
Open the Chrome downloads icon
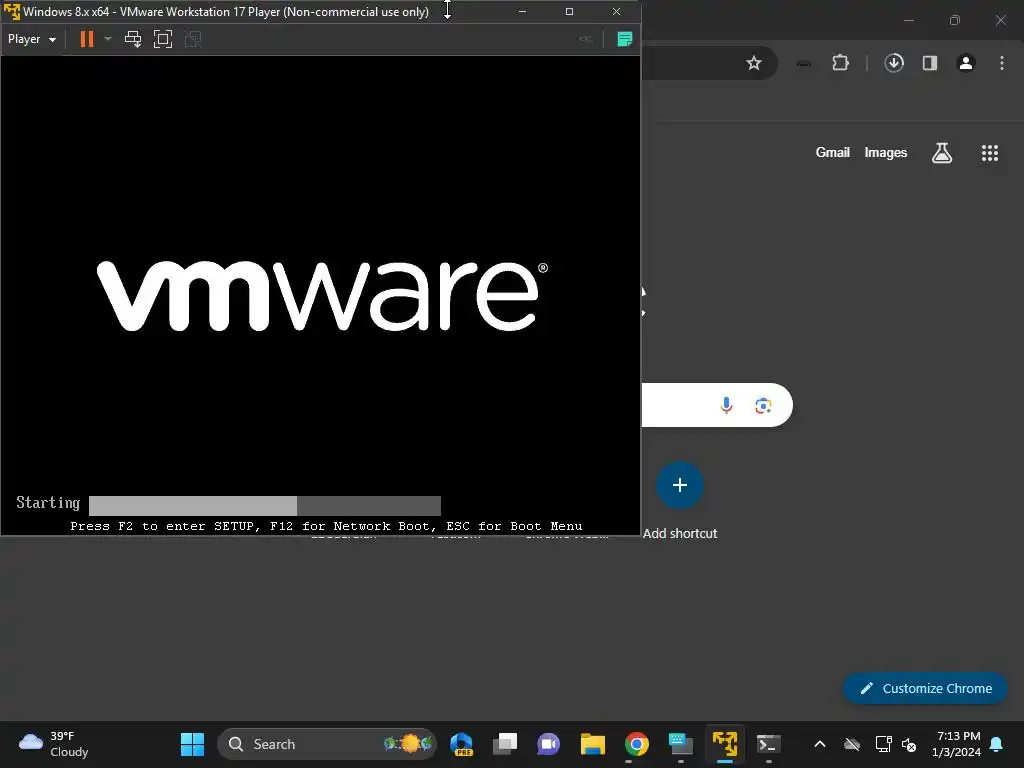tap(894, 63)
